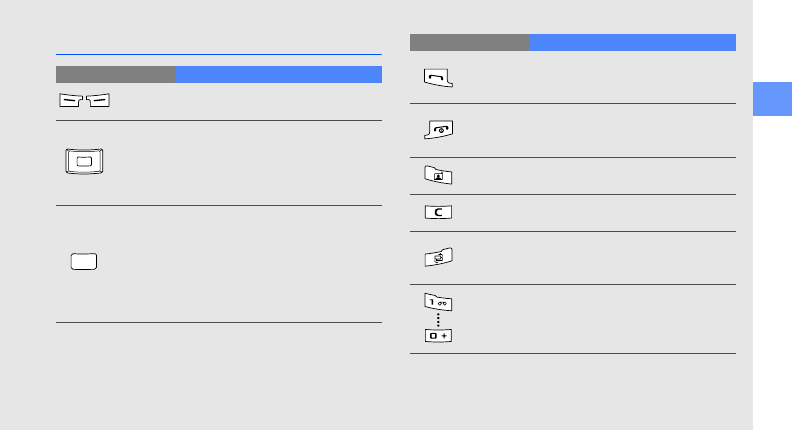Screen dimensions: 792x430
Task: Click the left soft key icon
Action: 70,101
